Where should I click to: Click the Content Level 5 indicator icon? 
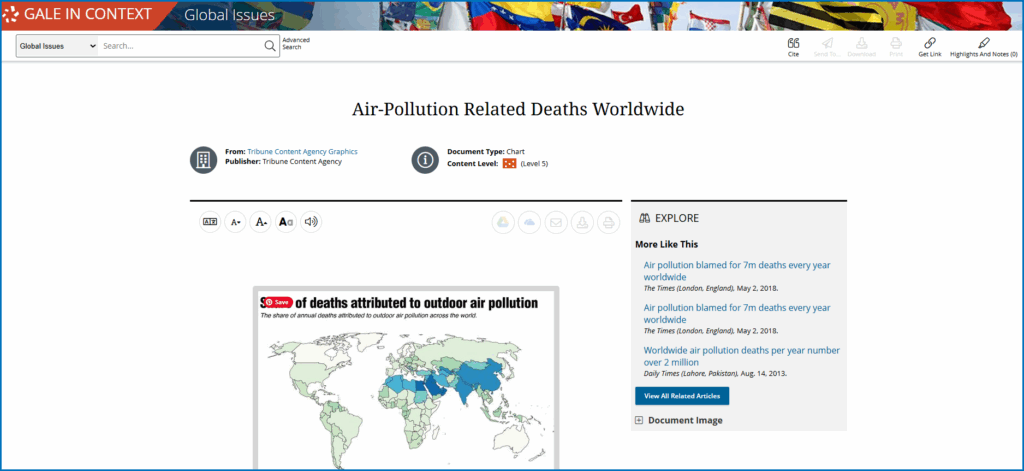point(509,163)
